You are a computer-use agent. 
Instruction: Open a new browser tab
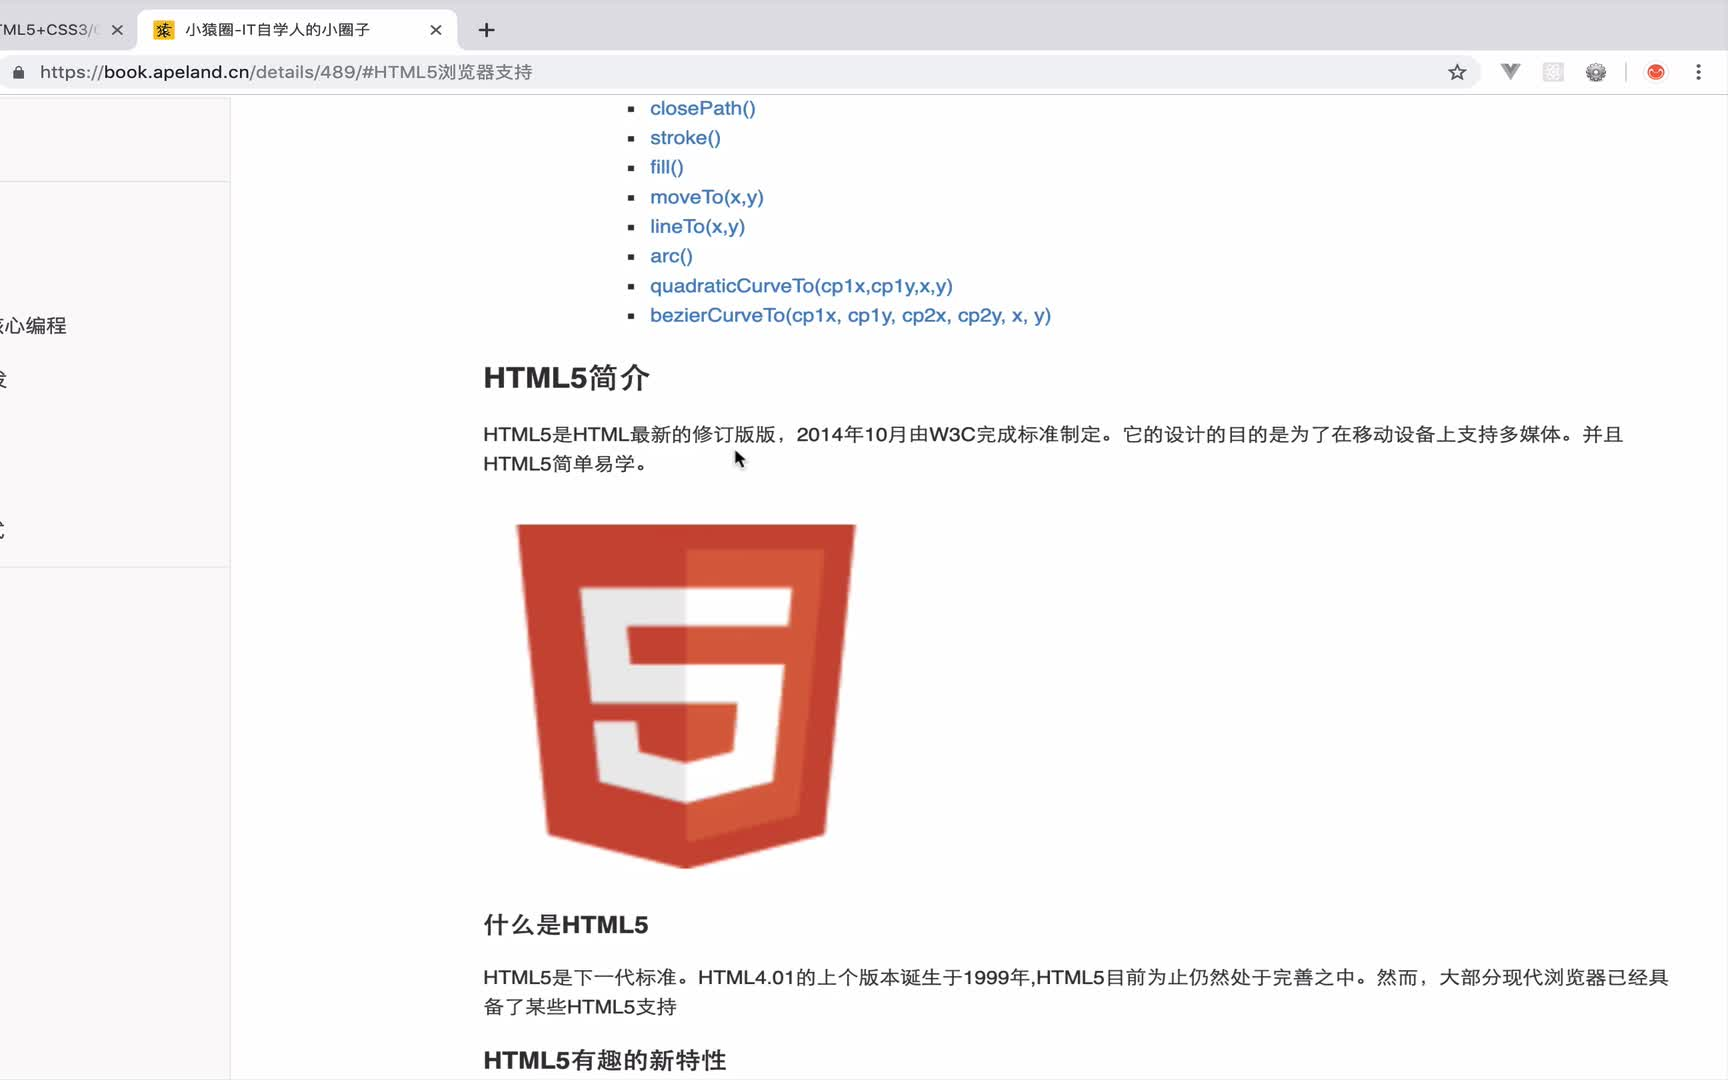click(x=486, y=30)
